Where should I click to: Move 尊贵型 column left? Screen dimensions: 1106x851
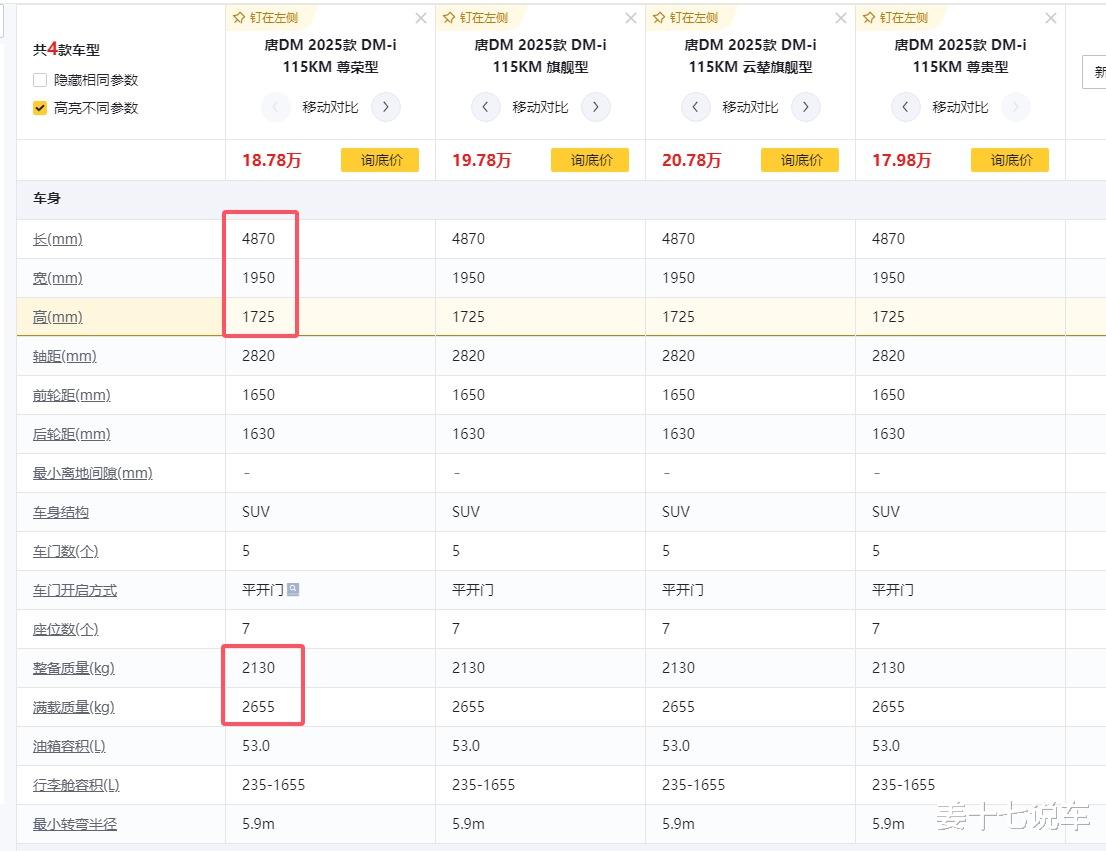pos(906,107)
